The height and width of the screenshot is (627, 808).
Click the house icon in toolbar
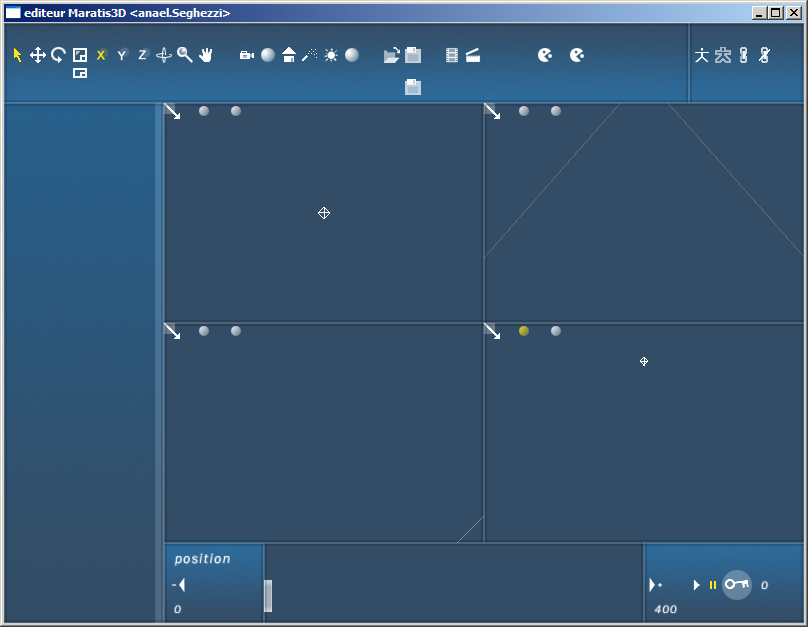pos(289,55)
